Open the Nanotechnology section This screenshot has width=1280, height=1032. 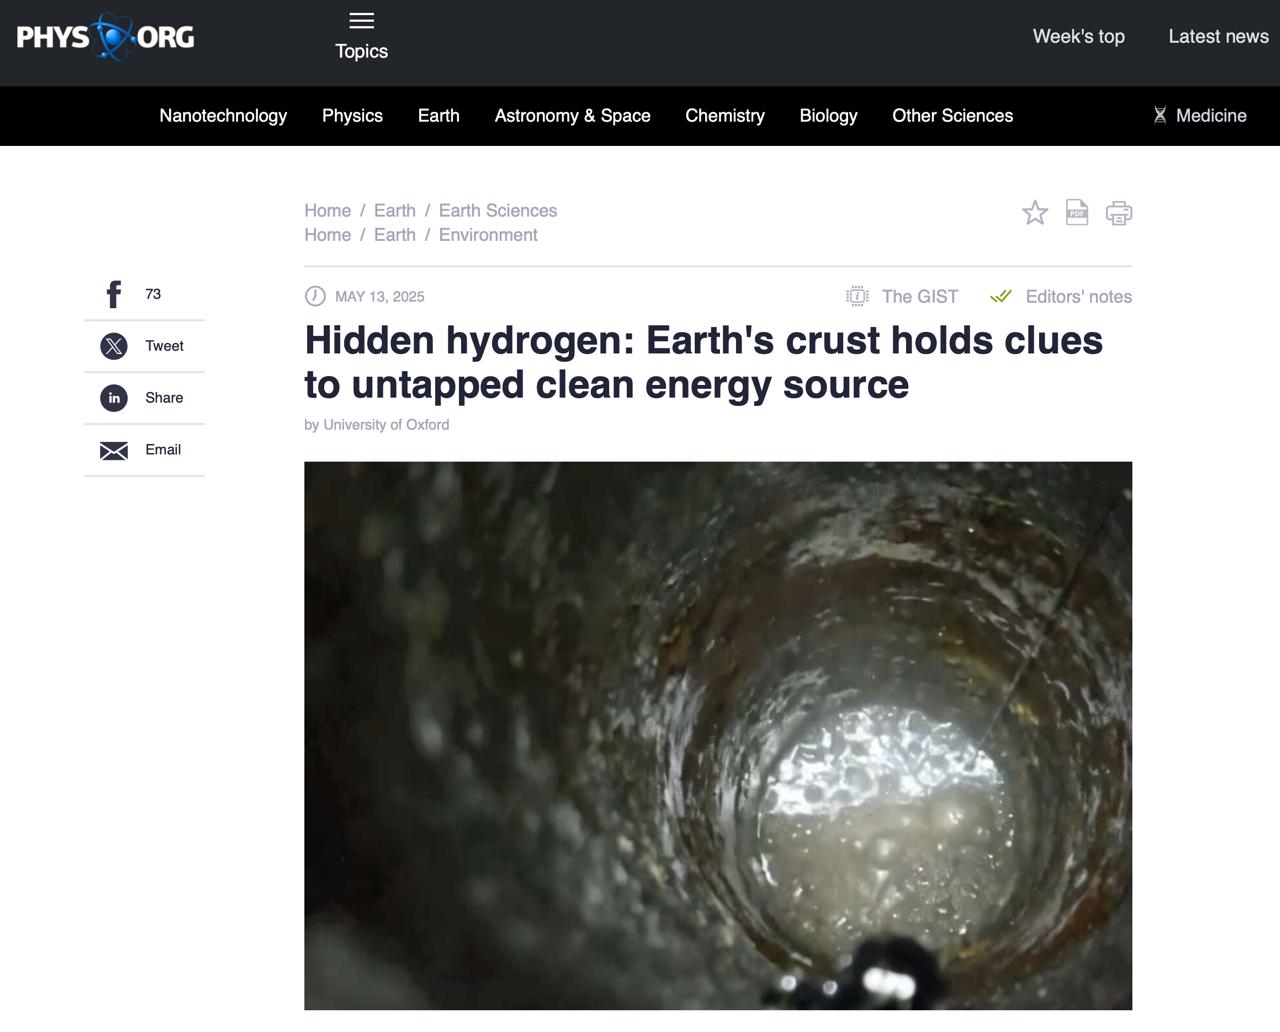tap(223, 116)
